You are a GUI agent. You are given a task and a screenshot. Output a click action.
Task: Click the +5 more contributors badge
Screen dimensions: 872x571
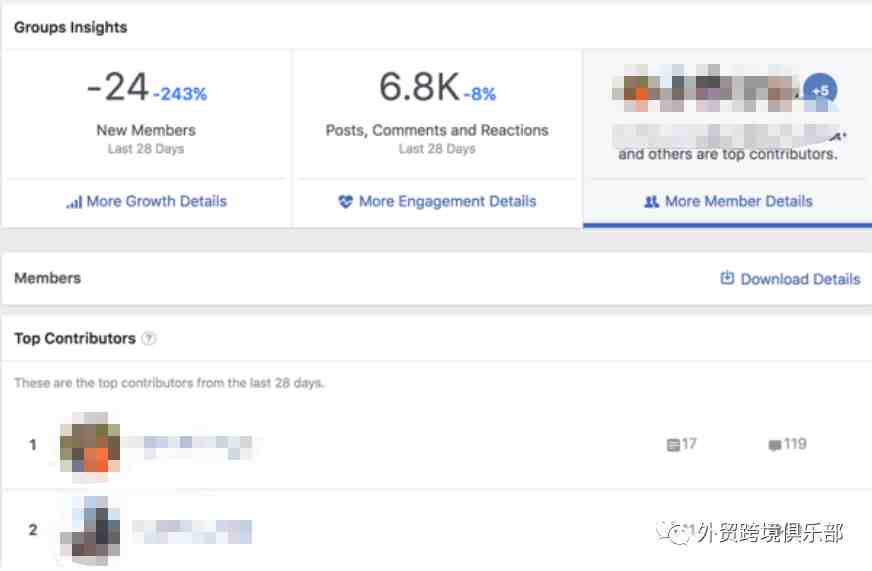(x=820, y=91)
